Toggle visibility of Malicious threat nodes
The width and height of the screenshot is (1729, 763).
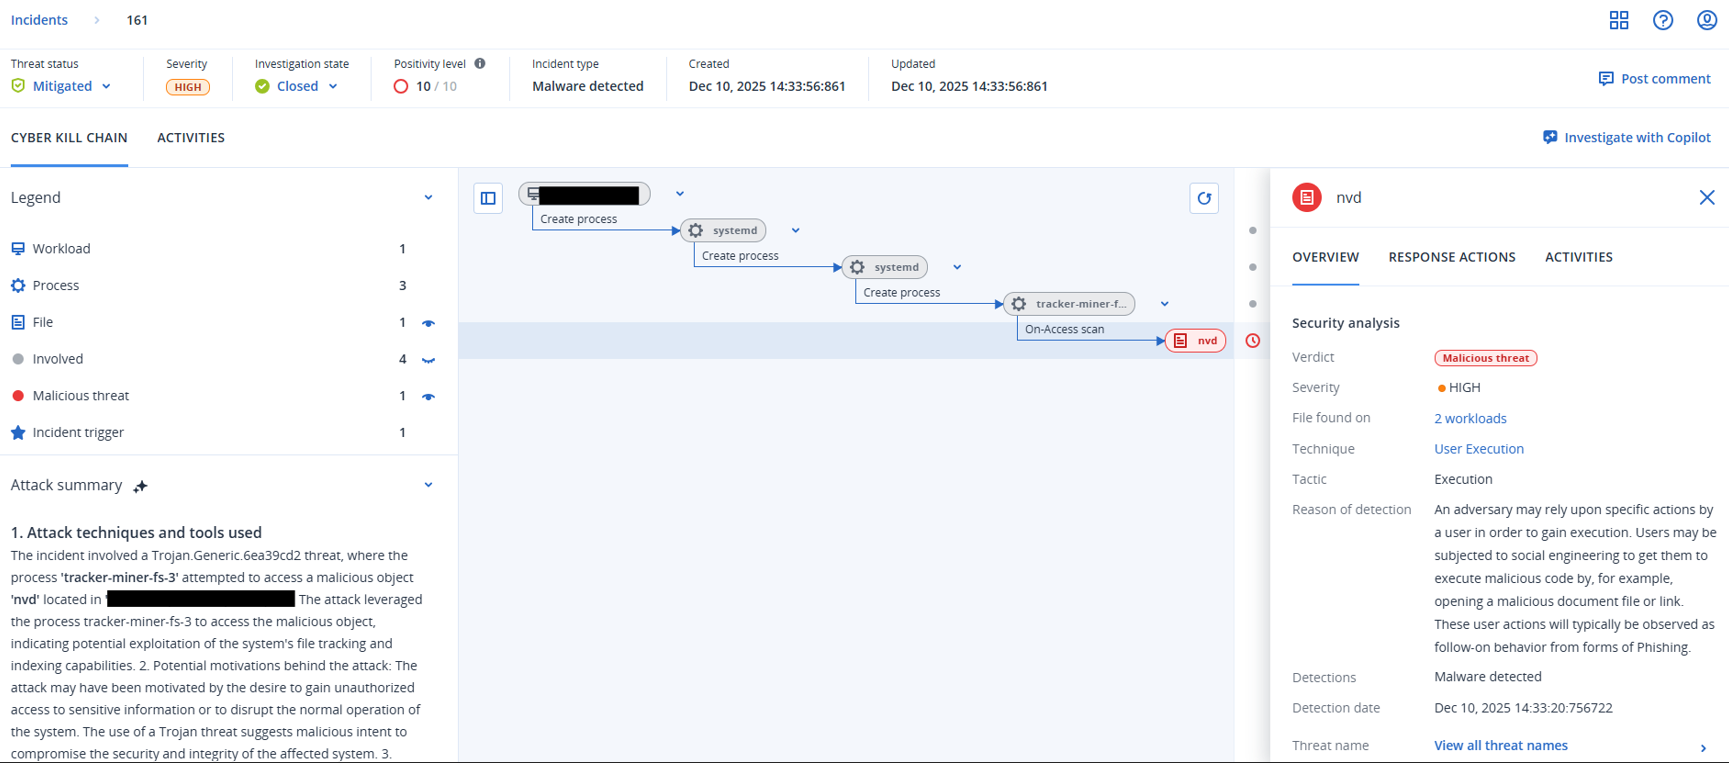point(428,397)
